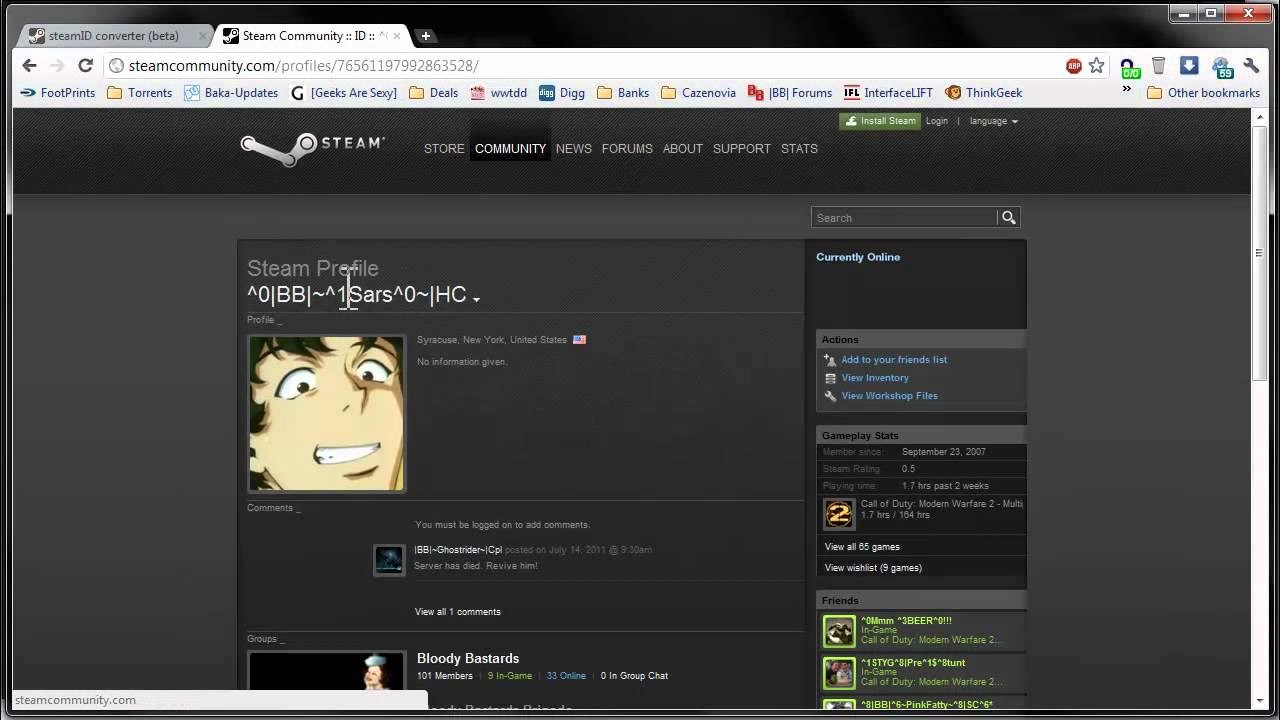Click the View Workshop Files link

(x=890, y=396)
